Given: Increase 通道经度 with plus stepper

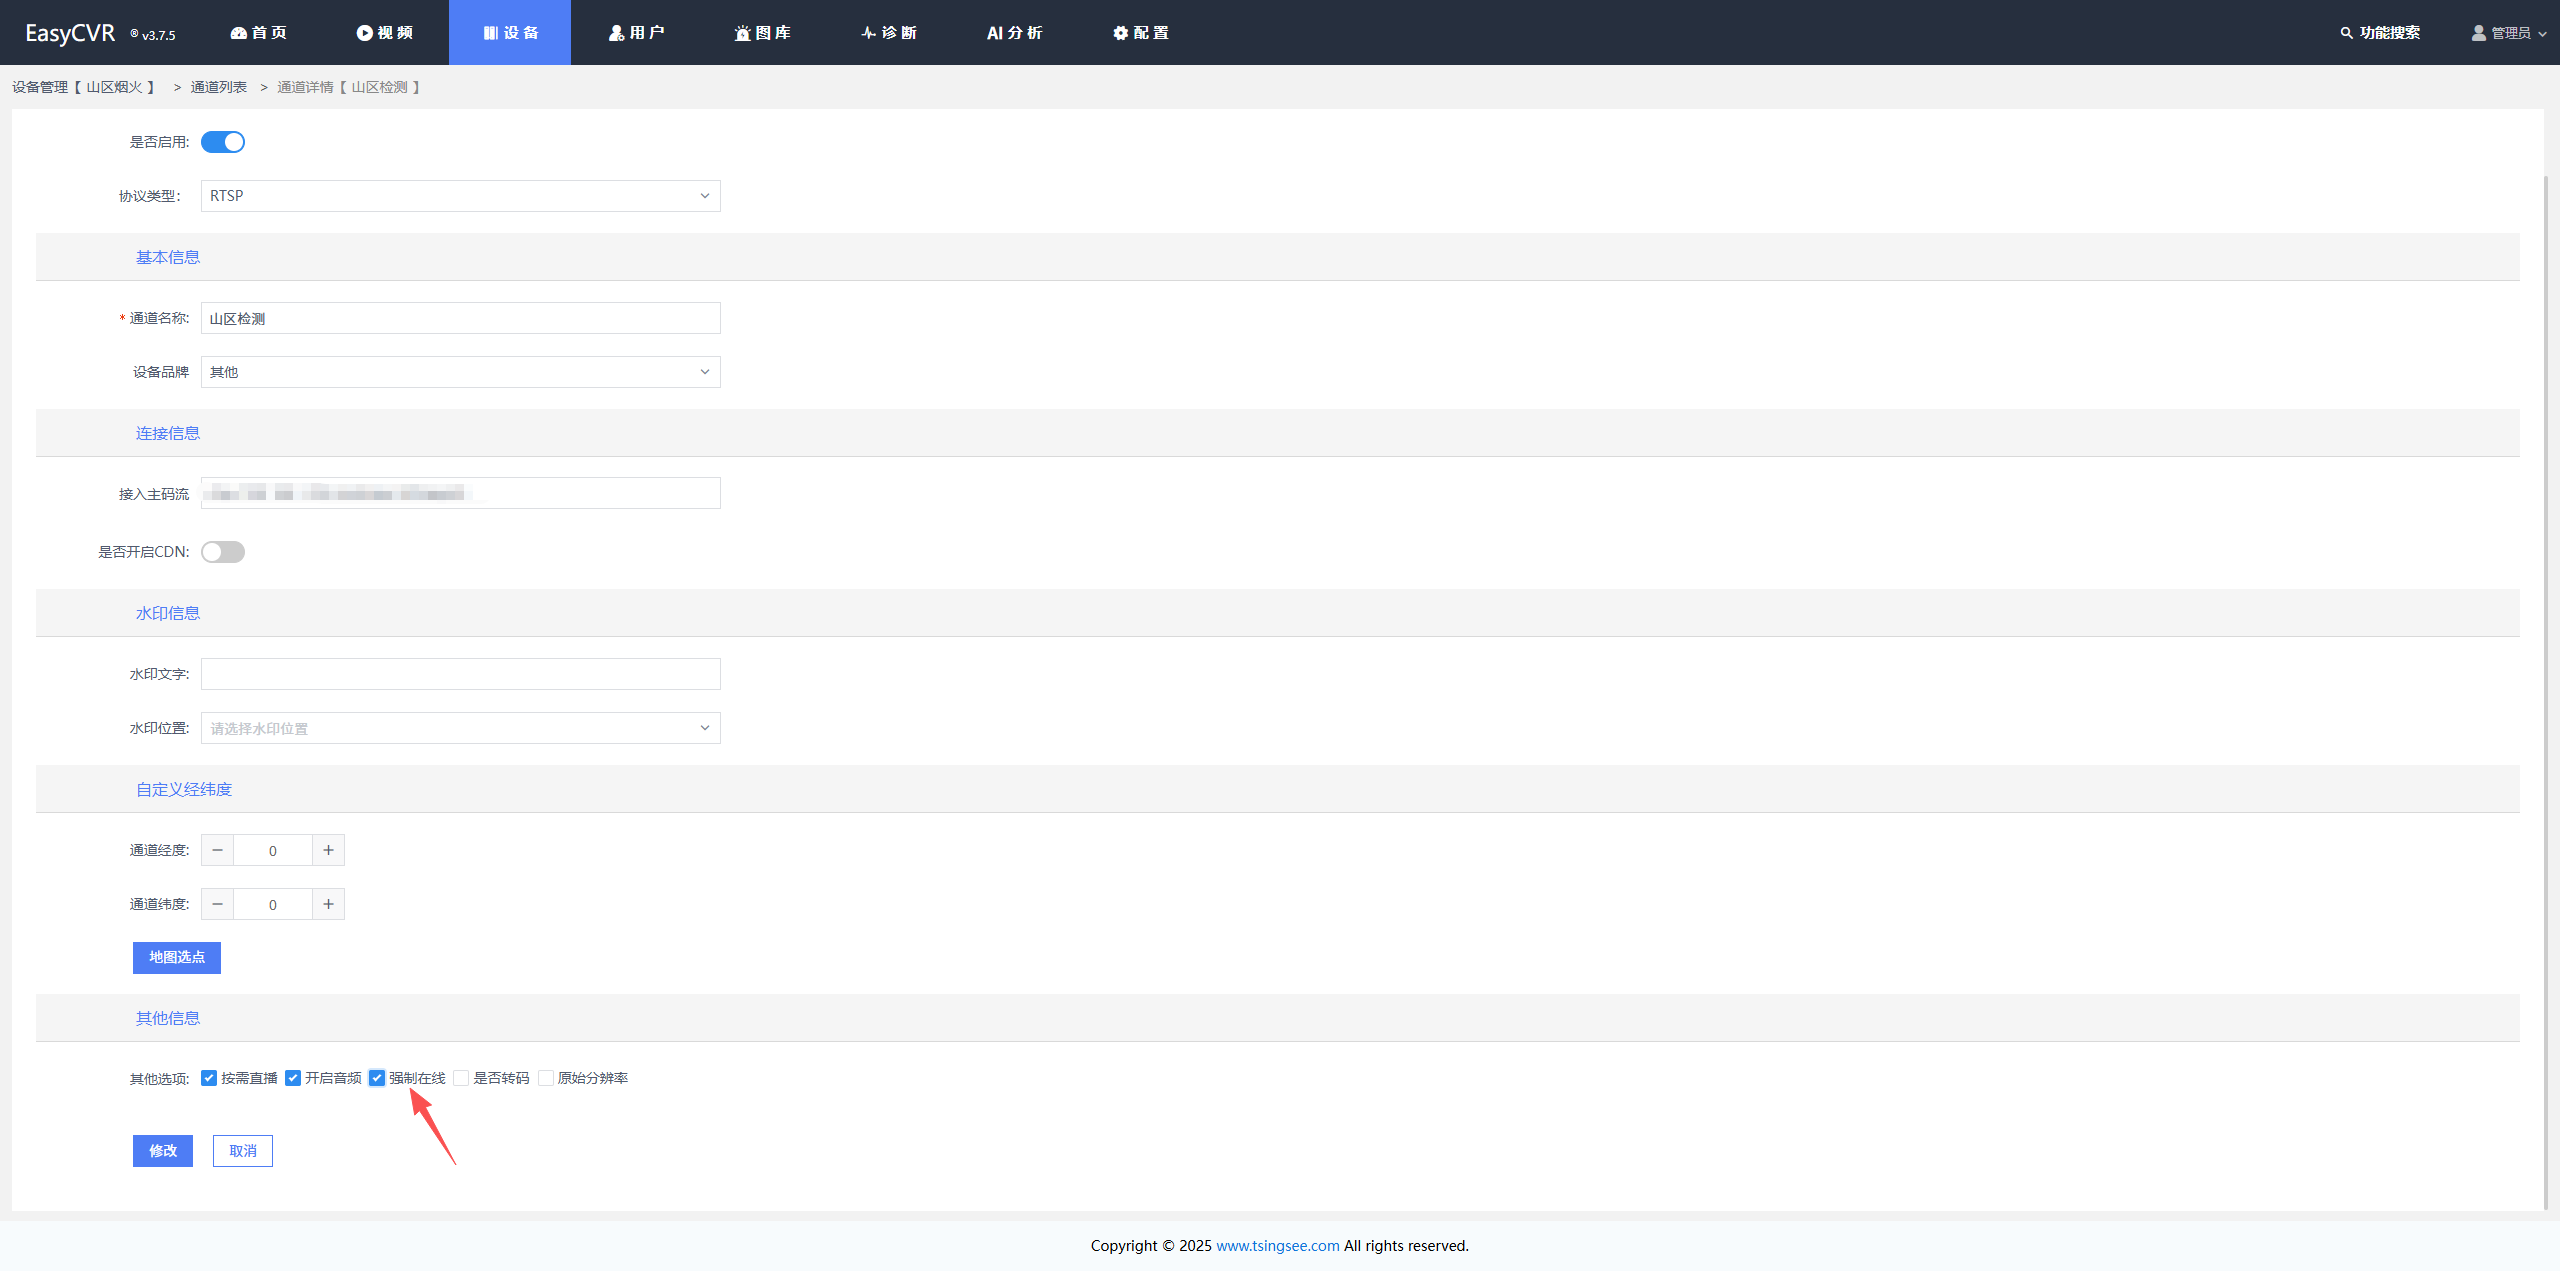Looking at the screenshot, I should pyautogui.click(x=328, y=850).
